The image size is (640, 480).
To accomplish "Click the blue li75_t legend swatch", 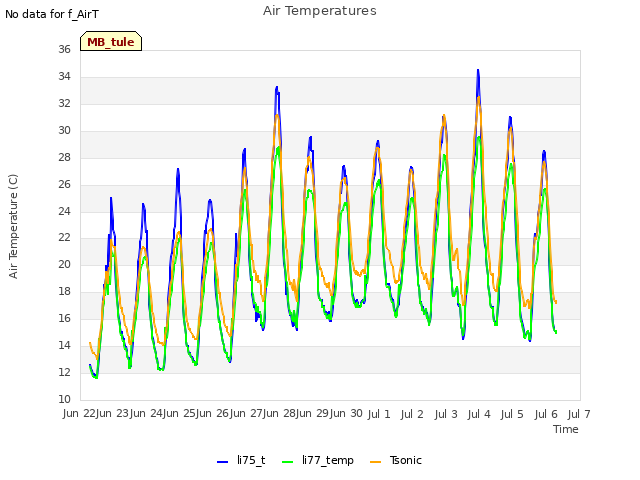I will pyautogui.click(x=222, y=462).
